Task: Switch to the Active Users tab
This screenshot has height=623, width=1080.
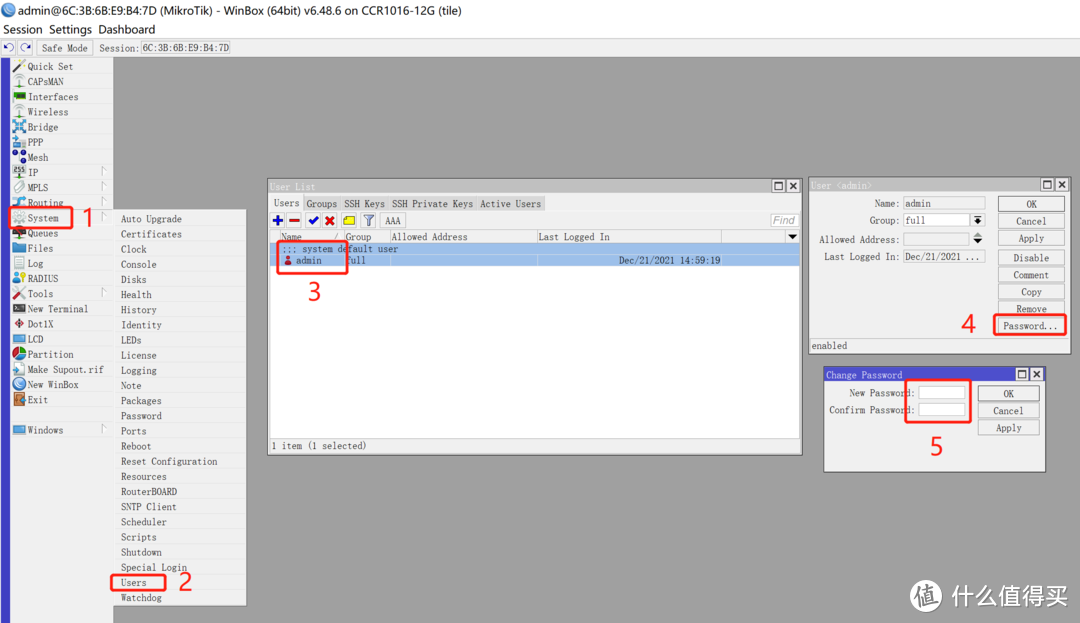Action: pos(510,204)
